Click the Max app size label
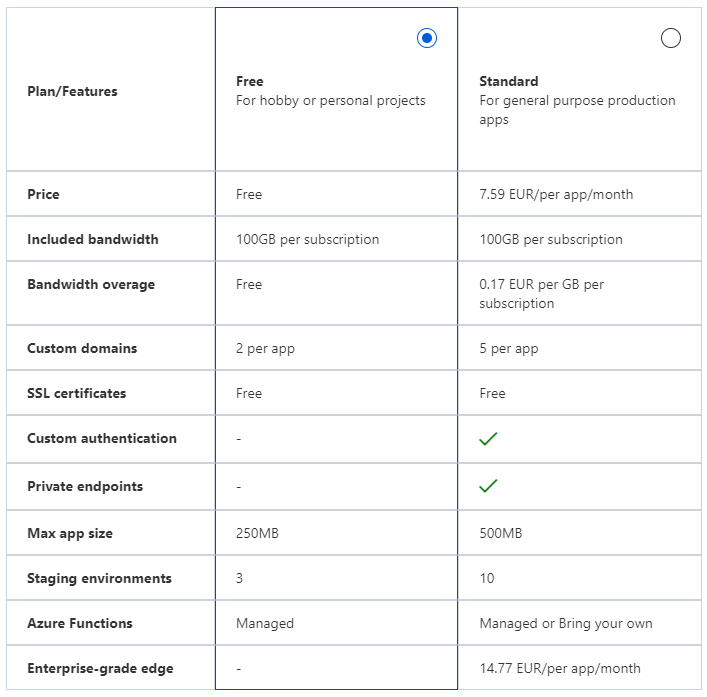The height and width of the screenshot is (697, 707). 70,533
